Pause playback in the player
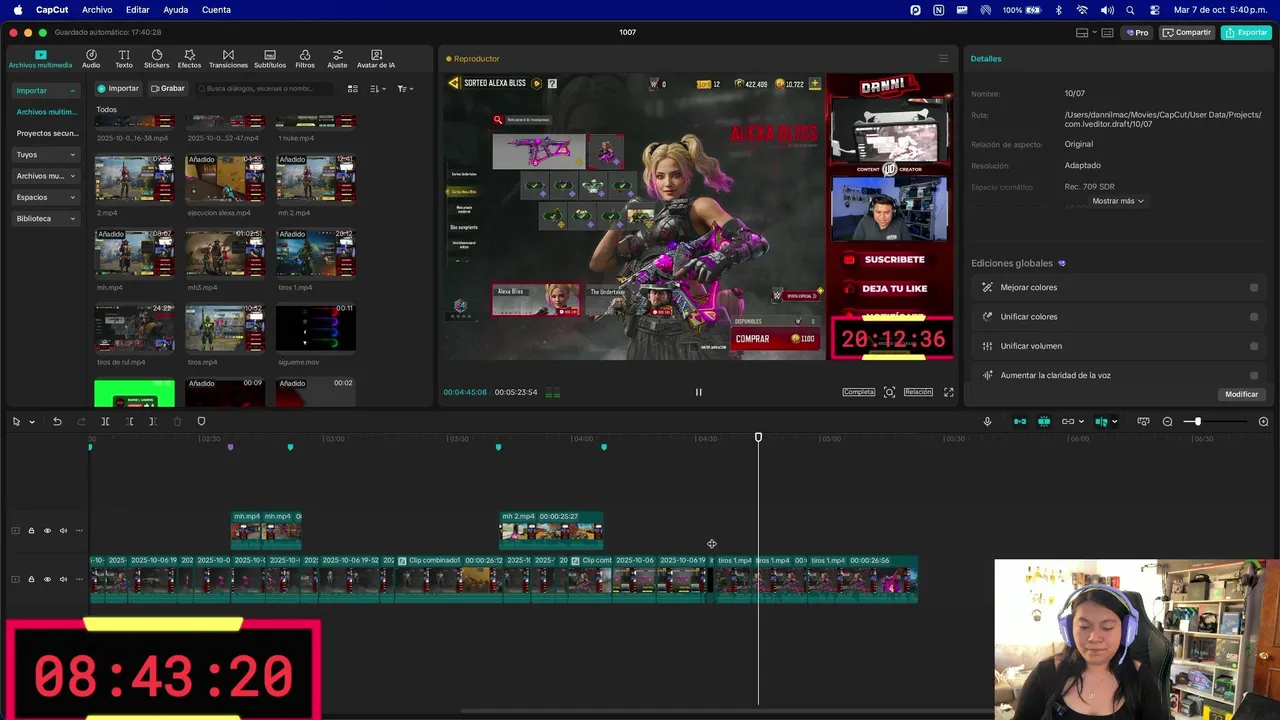1280x720 pixels. coord(698,392)
